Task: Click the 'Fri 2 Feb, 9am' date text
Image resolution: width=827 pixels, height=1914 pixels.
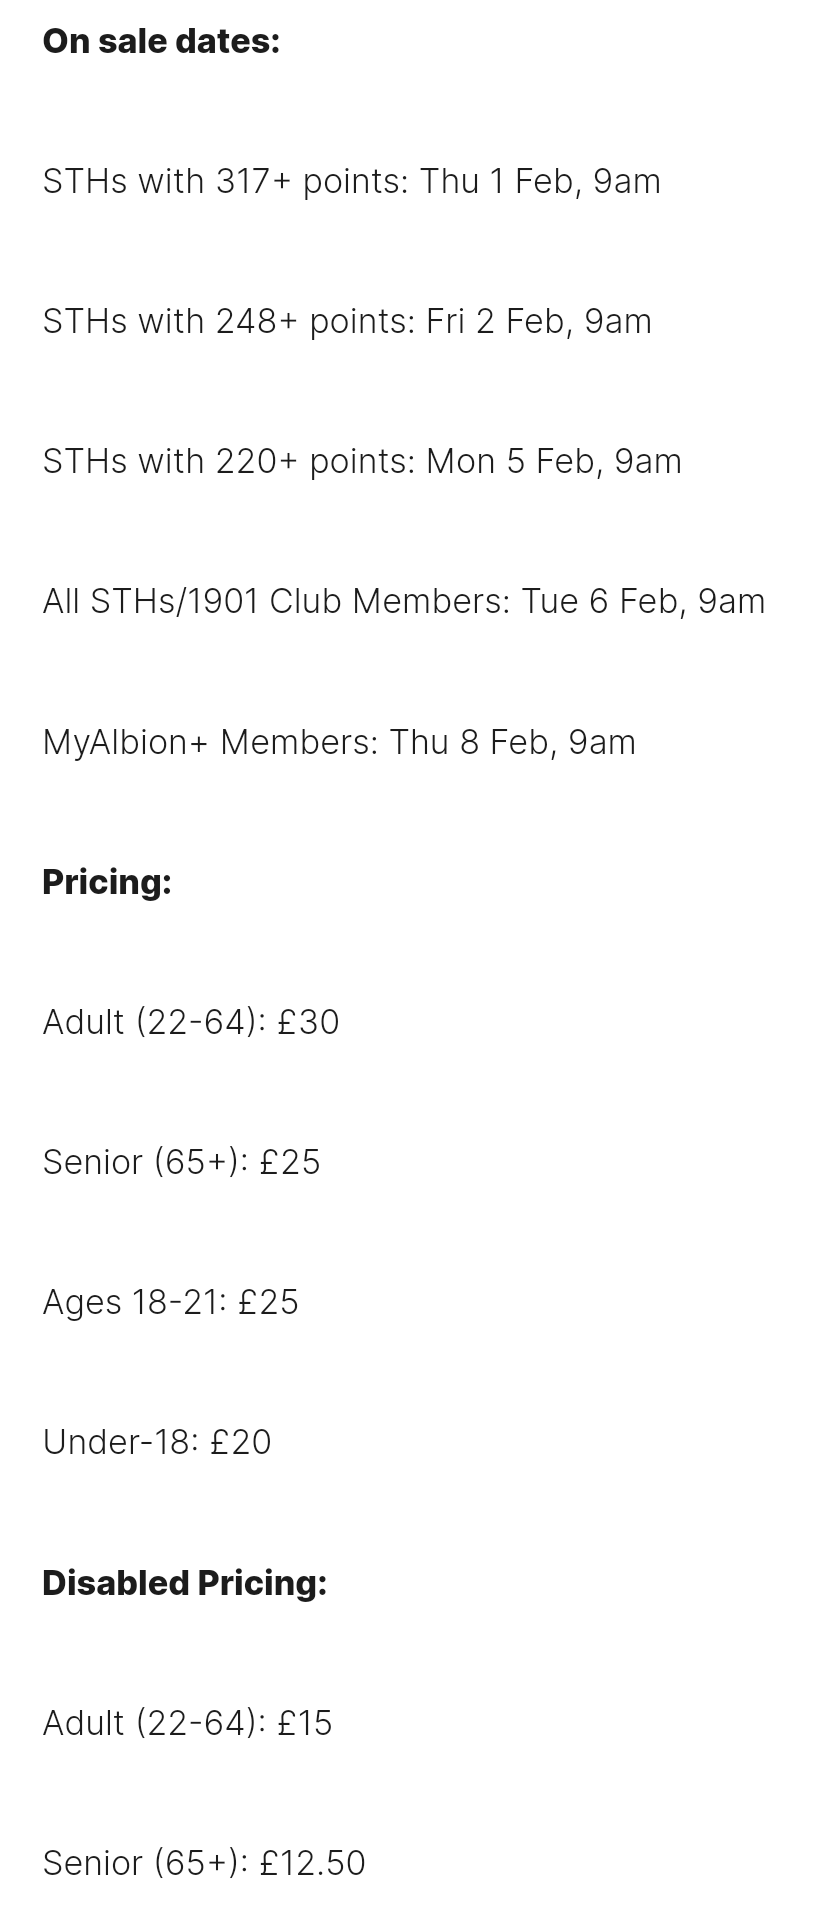Action: (539, 322)
